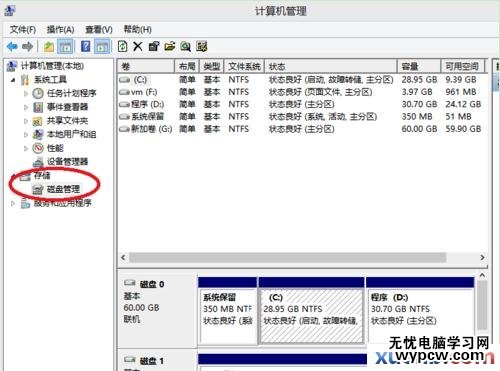This screenshot has width=500, height=371.
Task: Click the Back arrow toolbar icon
Action: click(x=12, y=46)
